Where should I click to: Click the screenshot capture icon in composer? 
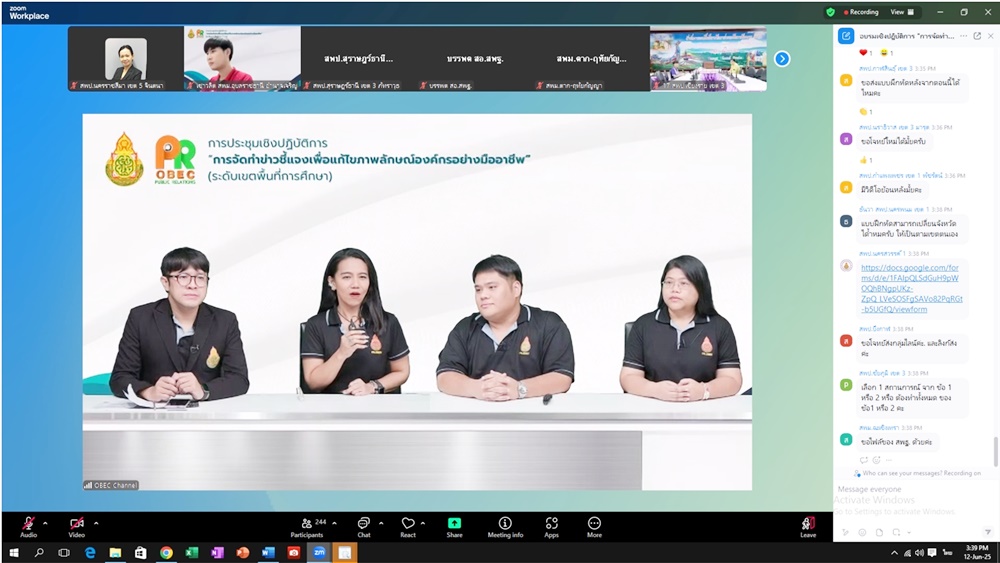(896, 532)
